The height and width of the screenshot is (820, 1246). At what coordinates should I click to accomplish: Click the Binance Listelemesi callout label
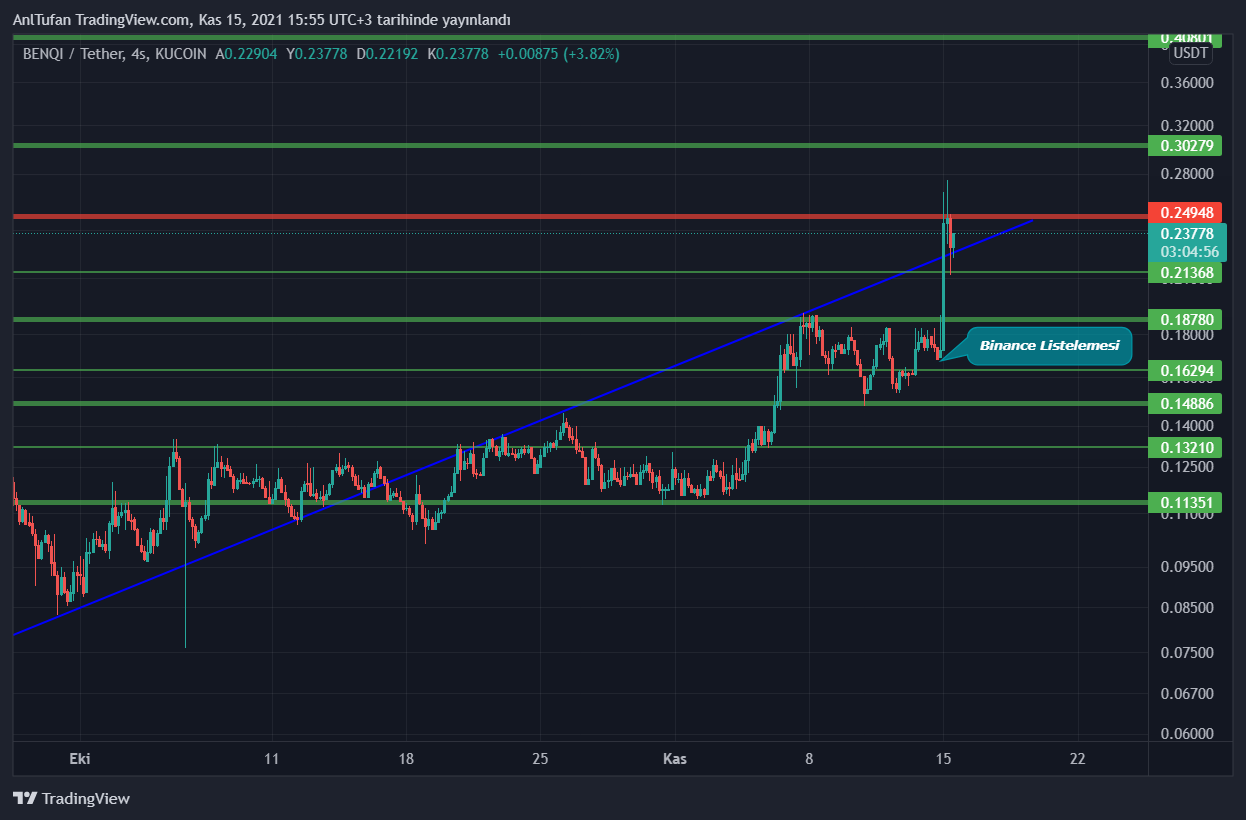click(1049, 345)
